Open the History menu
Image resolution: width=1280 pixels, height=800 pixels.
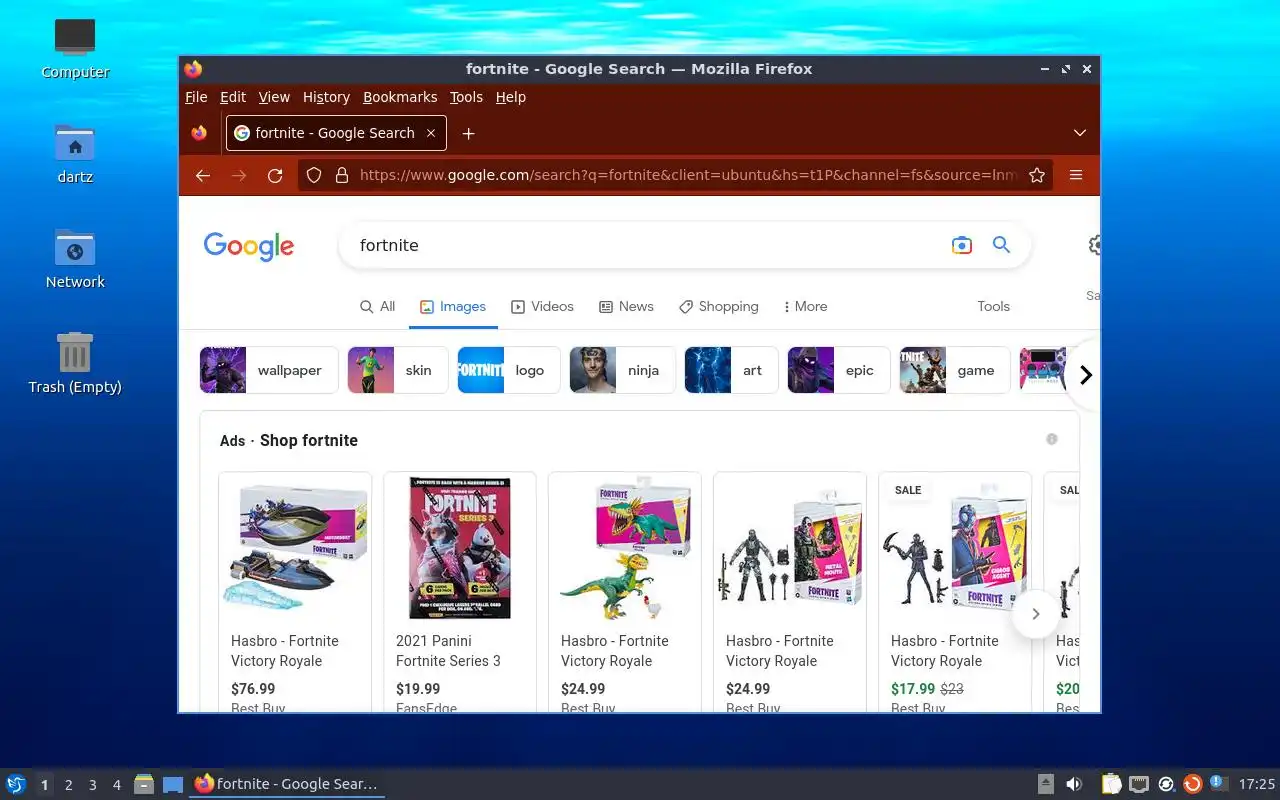click(x=326, y=97)
